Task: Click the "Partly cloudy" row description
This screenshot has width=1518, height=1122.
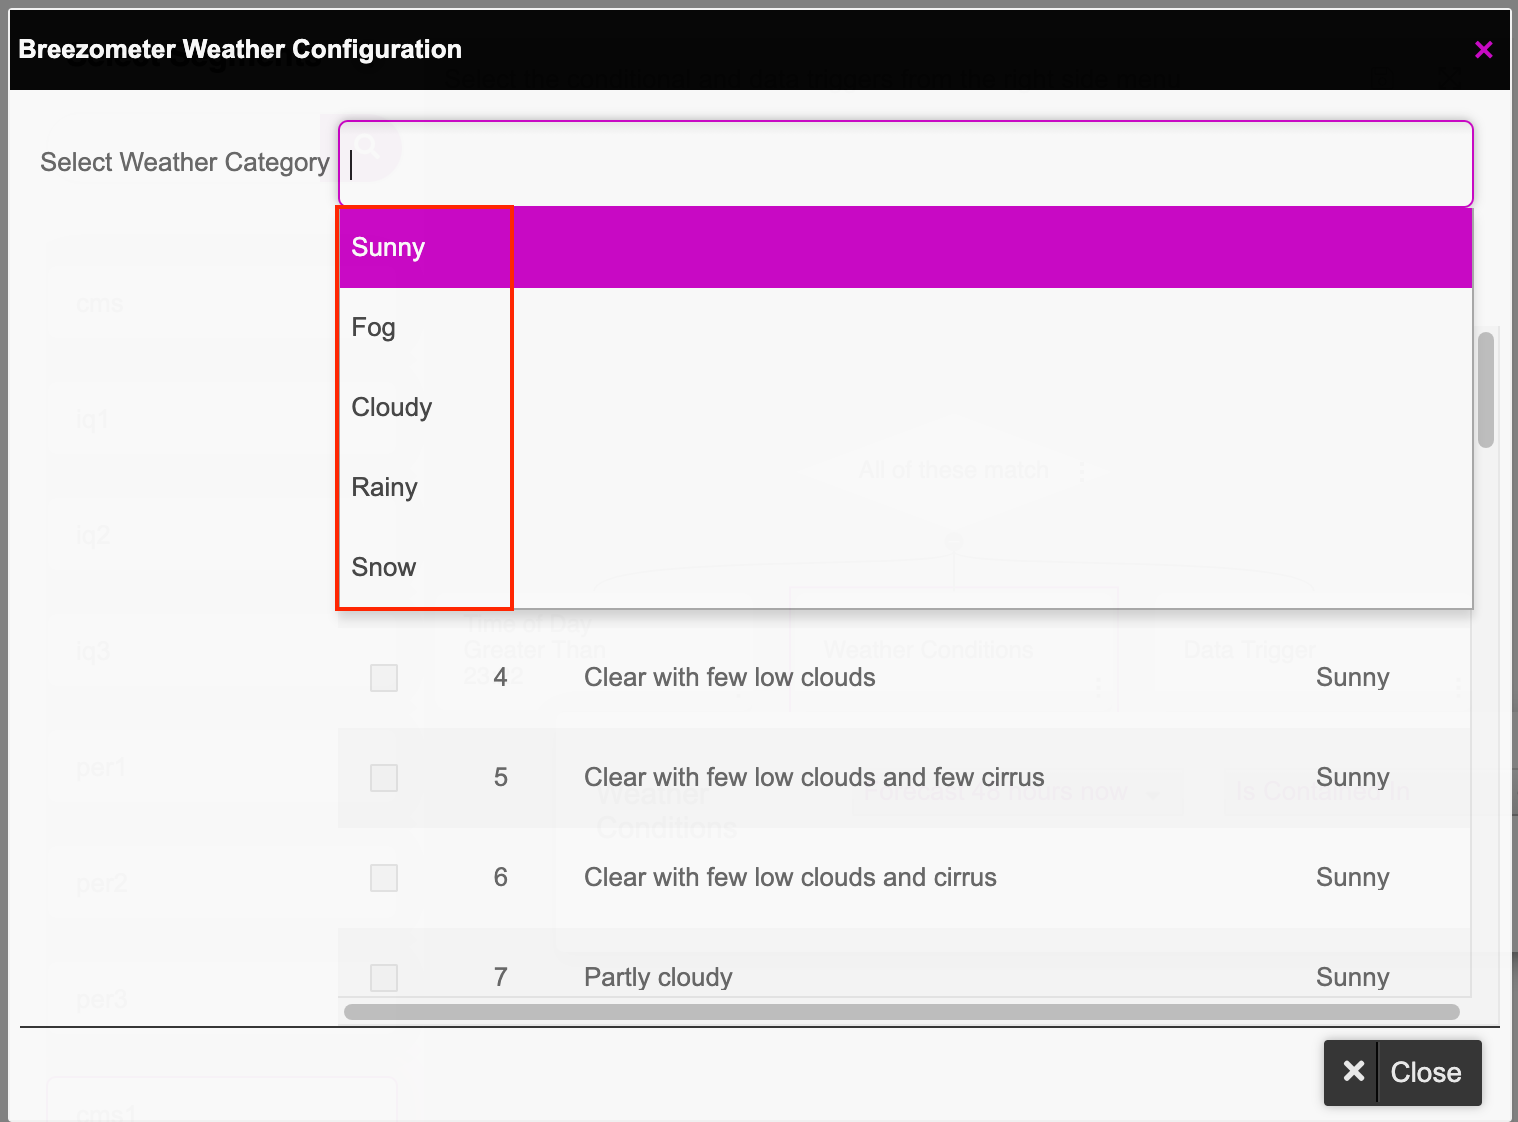Action: point(658,977)
